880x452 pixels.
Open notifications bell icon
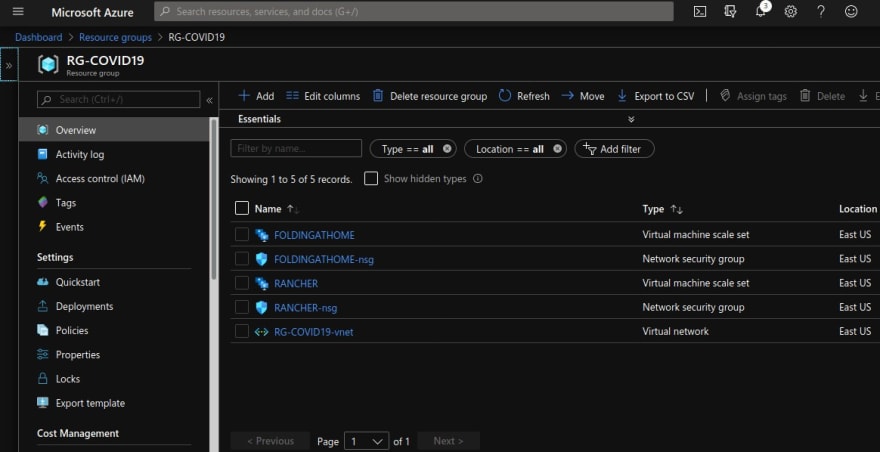[760, 11]
